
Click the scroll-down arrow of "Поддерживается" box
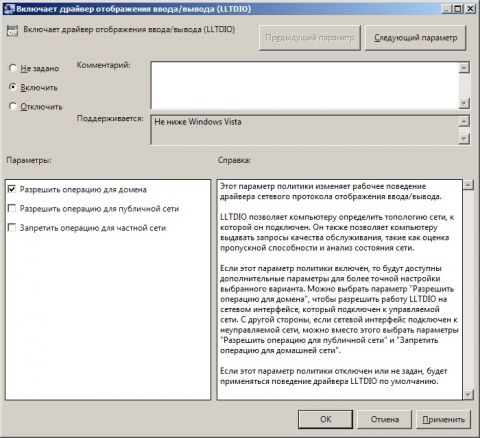click(x=464, y=139)
